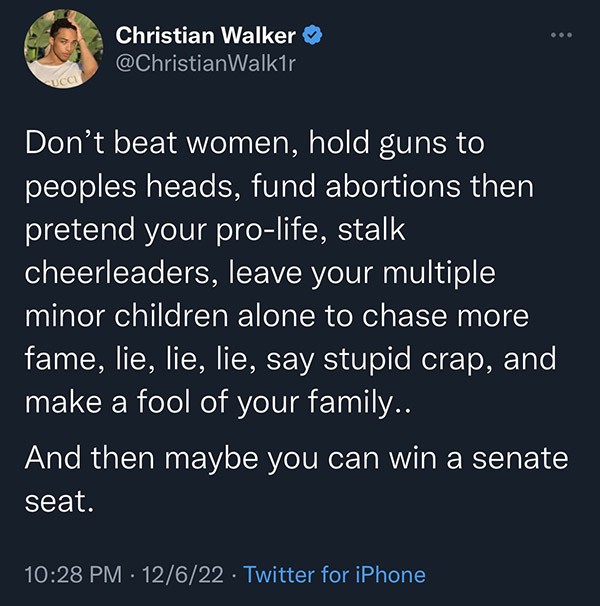The width and height of the screenshot is (600, 606).
Task: Click the display name Christian Walker
Action: 206,37
